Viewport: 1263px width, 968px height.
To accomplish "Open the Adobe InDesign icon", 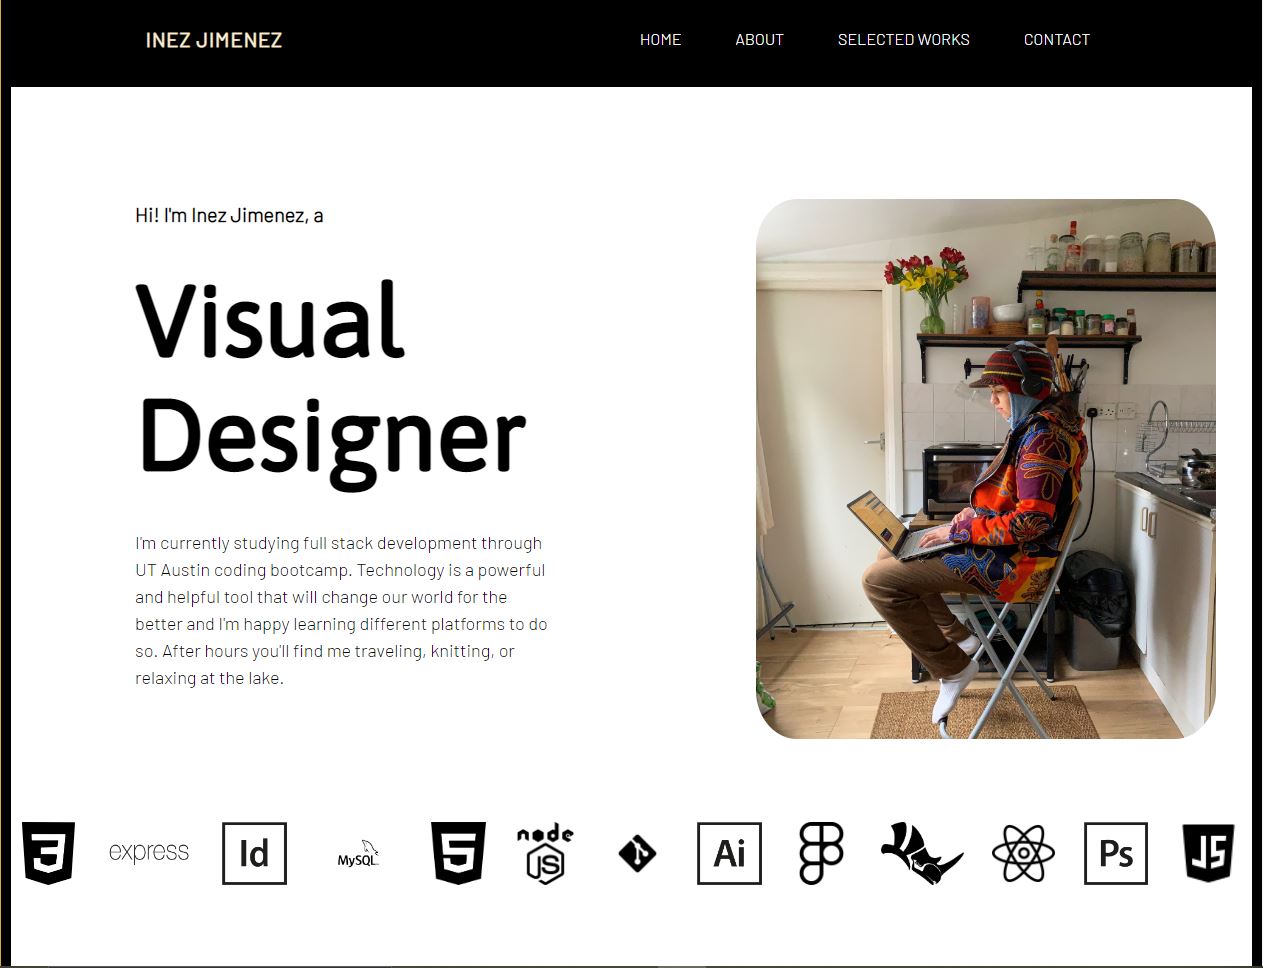I will point(254,853).
